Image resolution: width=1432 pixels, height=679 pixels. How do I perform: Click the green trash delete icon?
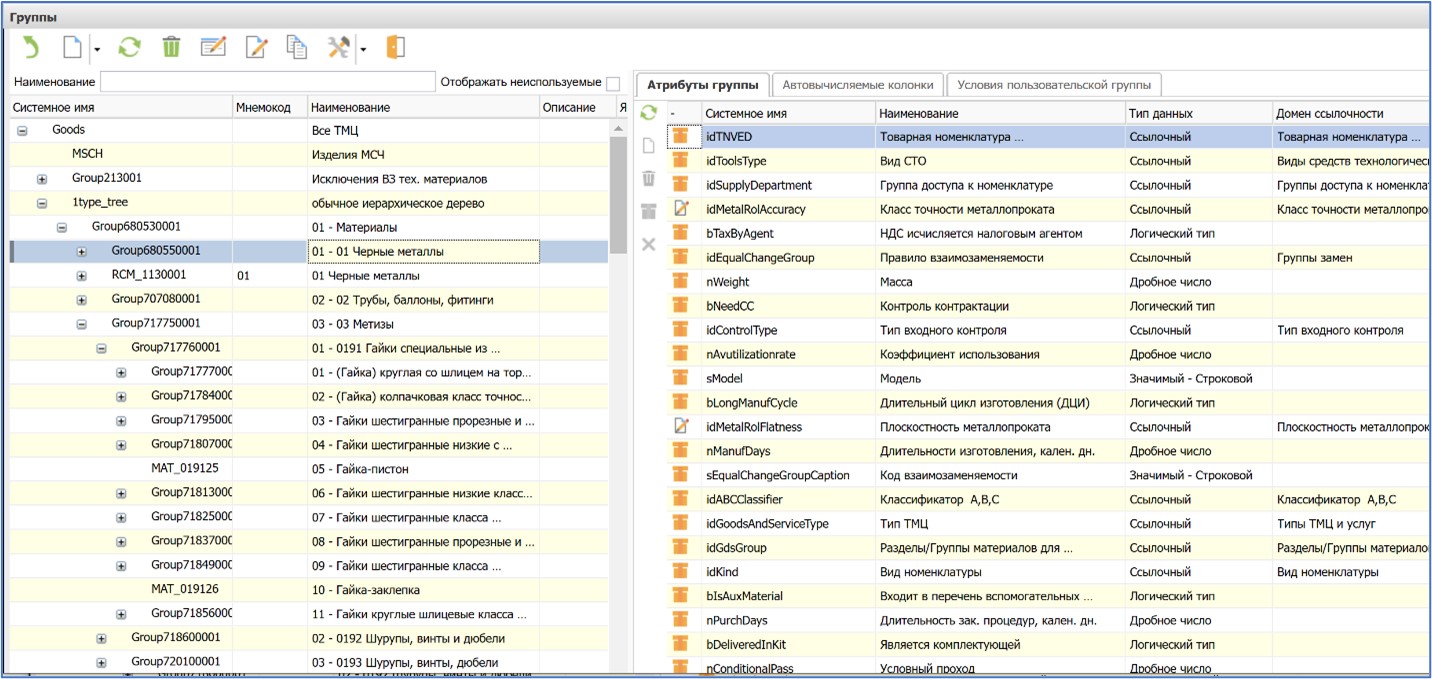172,47
